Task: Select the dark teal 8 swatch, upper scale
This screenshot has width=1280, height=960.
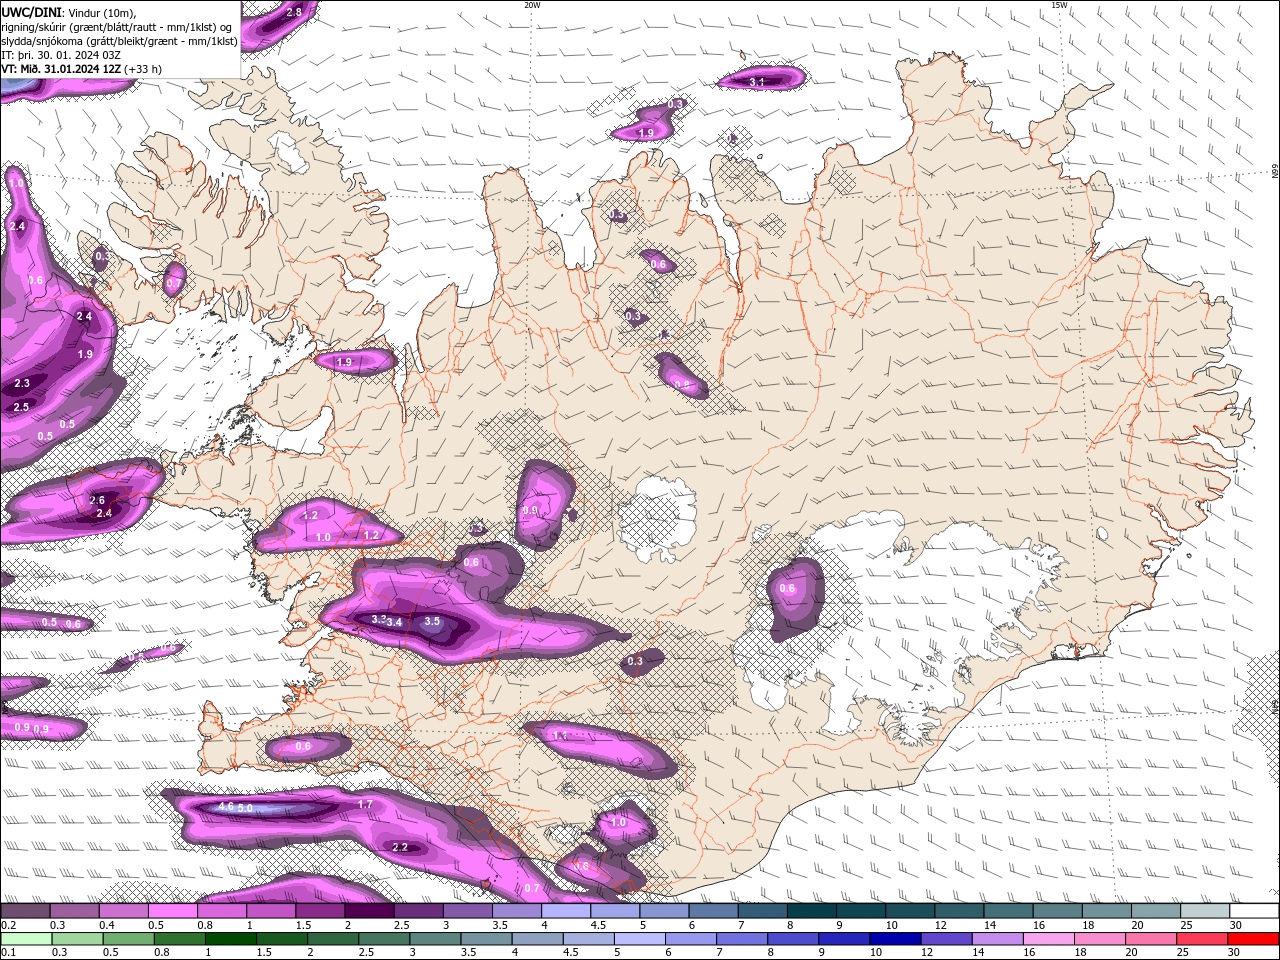Action: [811, 911]
